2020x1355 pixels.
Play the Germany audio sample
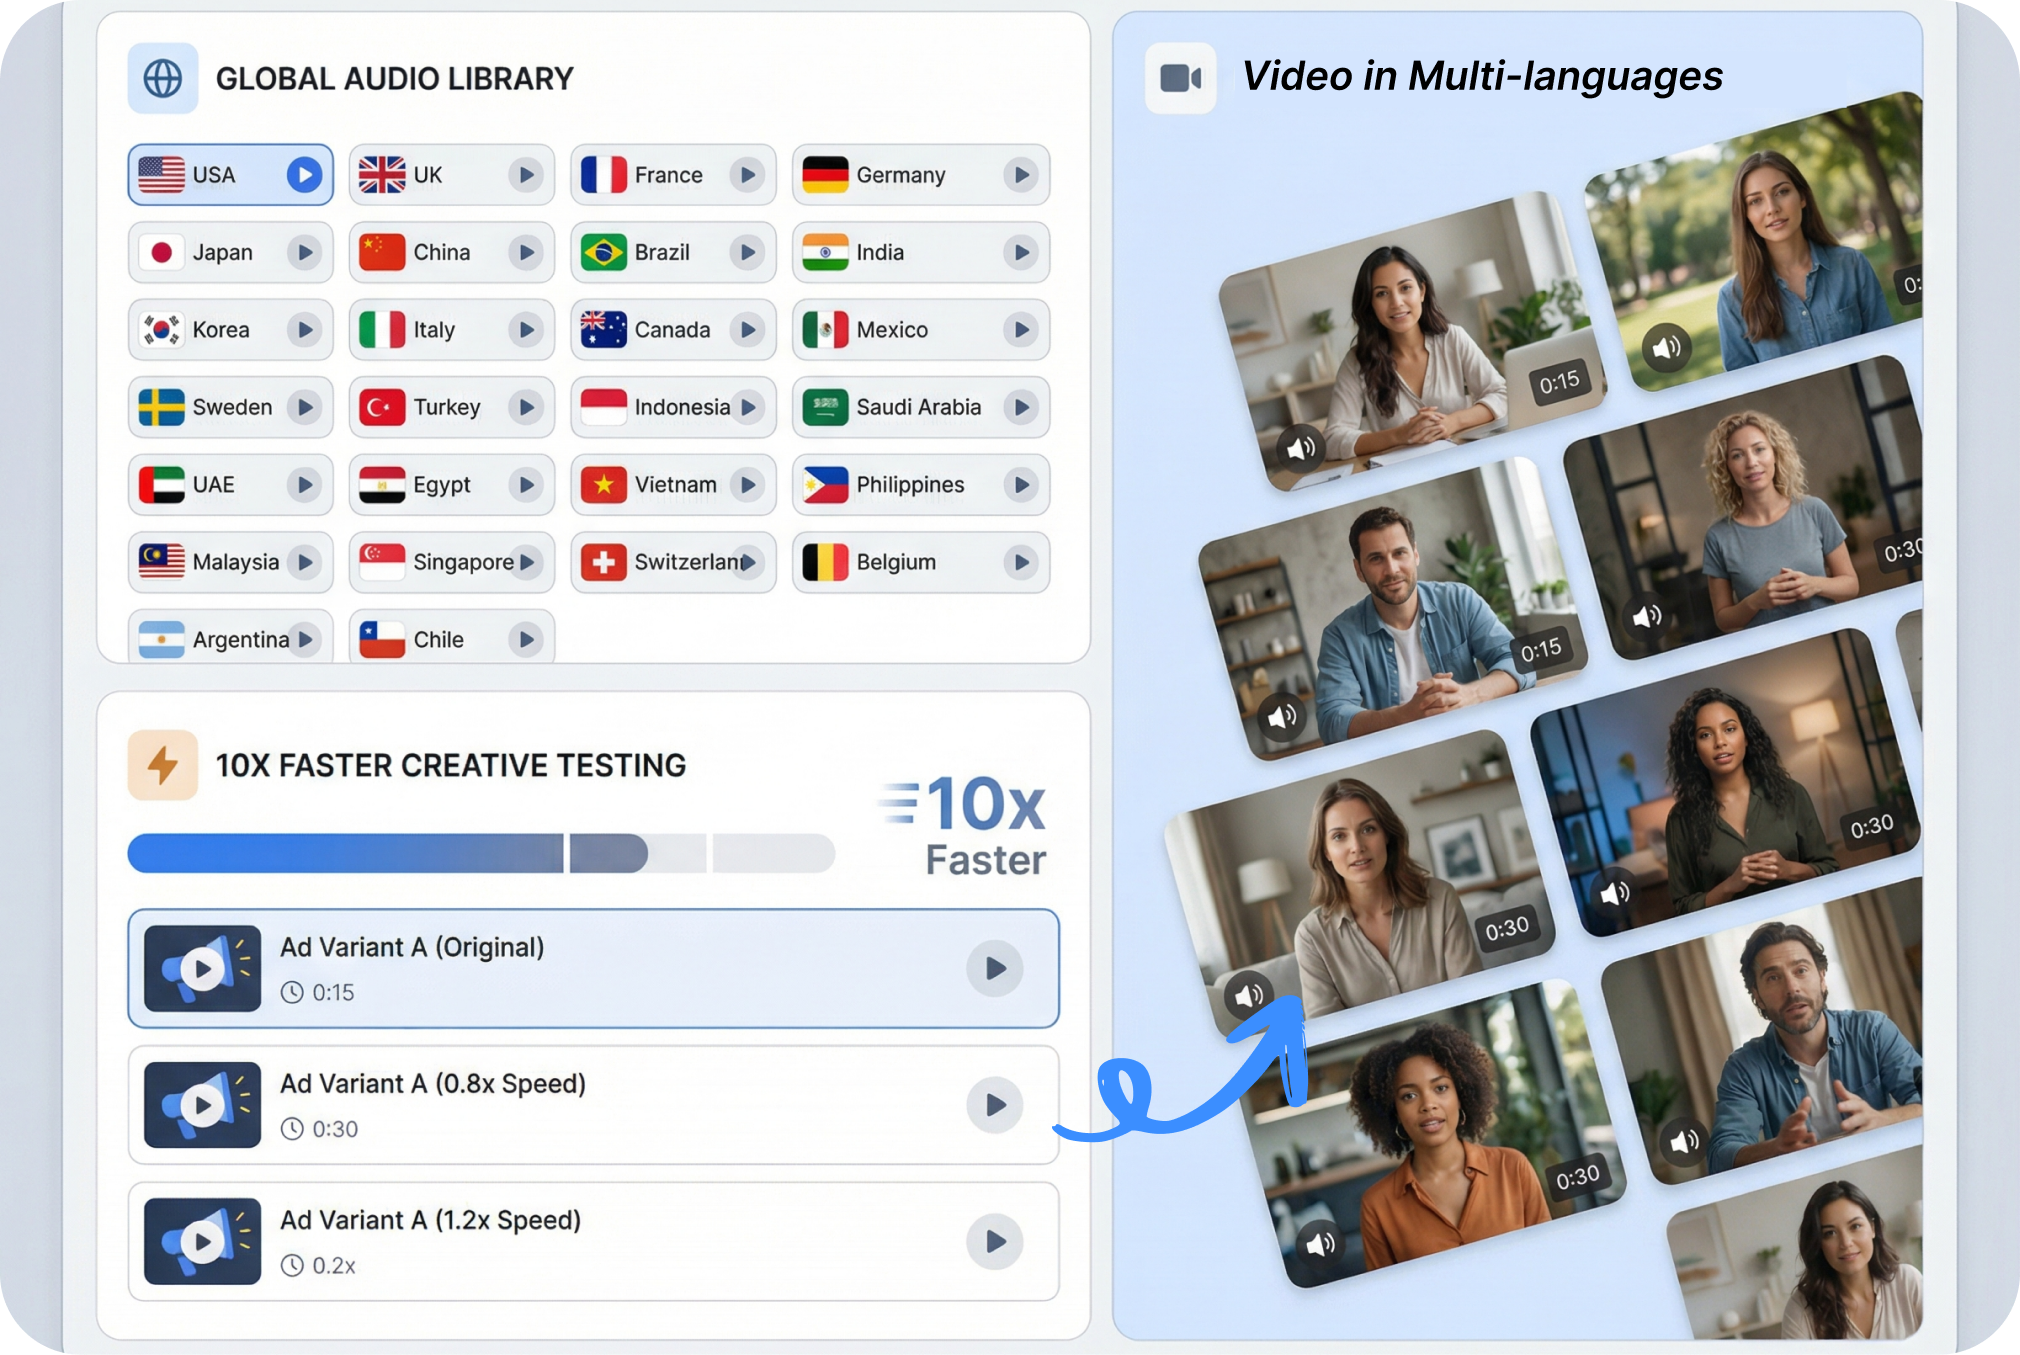point(1021,175)
